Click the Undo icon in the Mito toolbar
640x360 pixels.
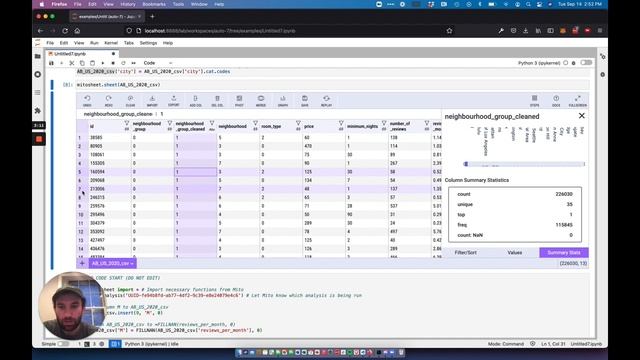coord(87,100)
